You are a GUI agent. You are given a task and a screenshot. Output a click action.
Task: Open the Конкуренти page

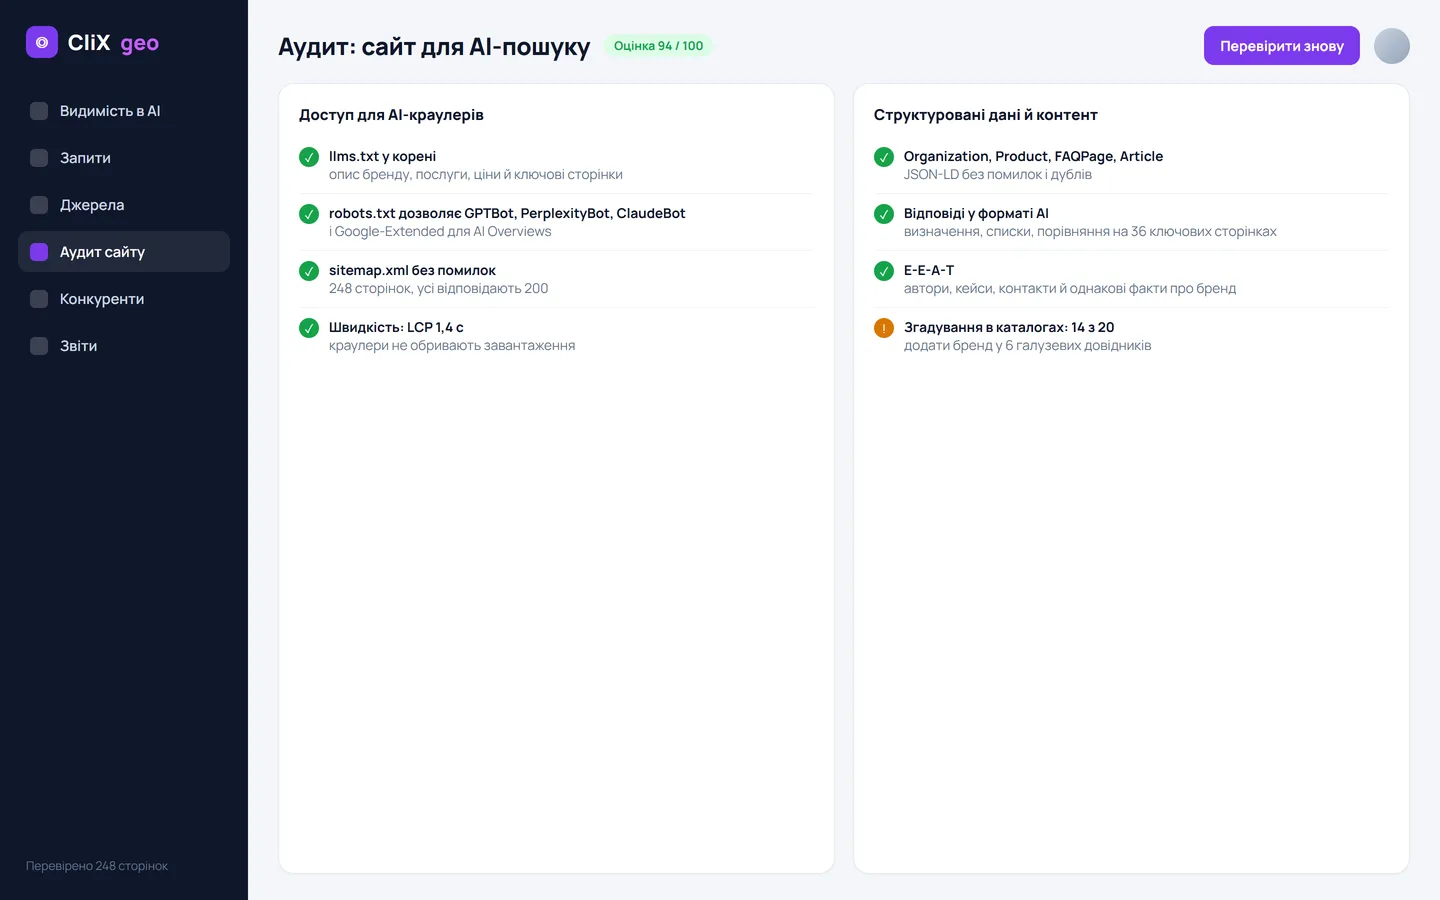124,299
